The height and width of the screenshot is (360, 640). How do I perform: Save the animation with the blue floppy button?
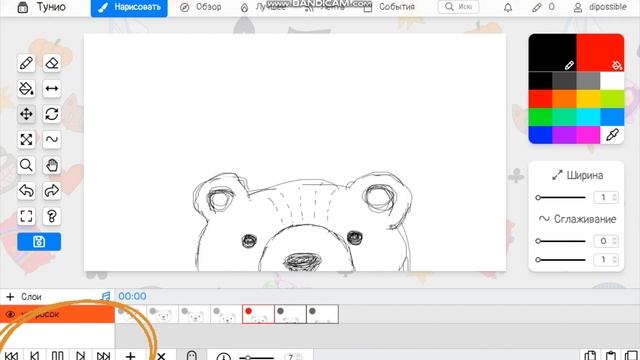click(39, 242)
